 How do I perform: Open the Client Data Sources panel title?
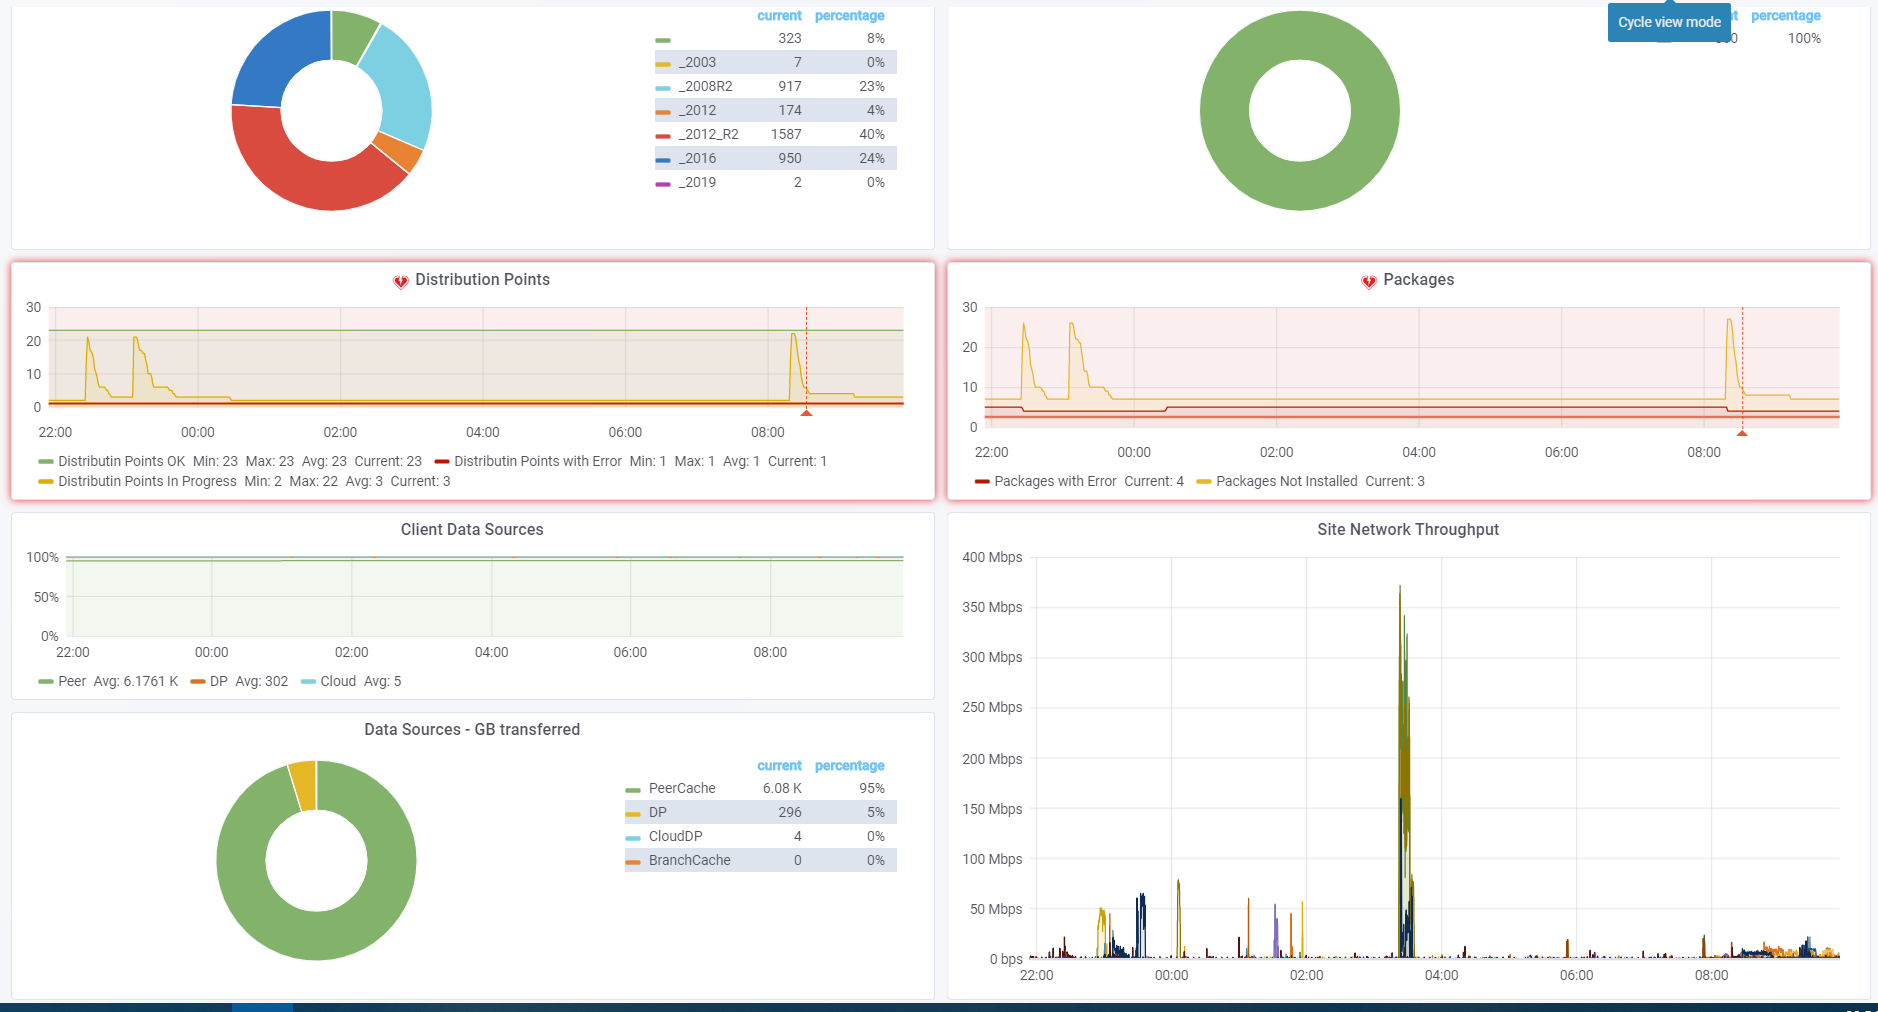click(x=472, y=530)
